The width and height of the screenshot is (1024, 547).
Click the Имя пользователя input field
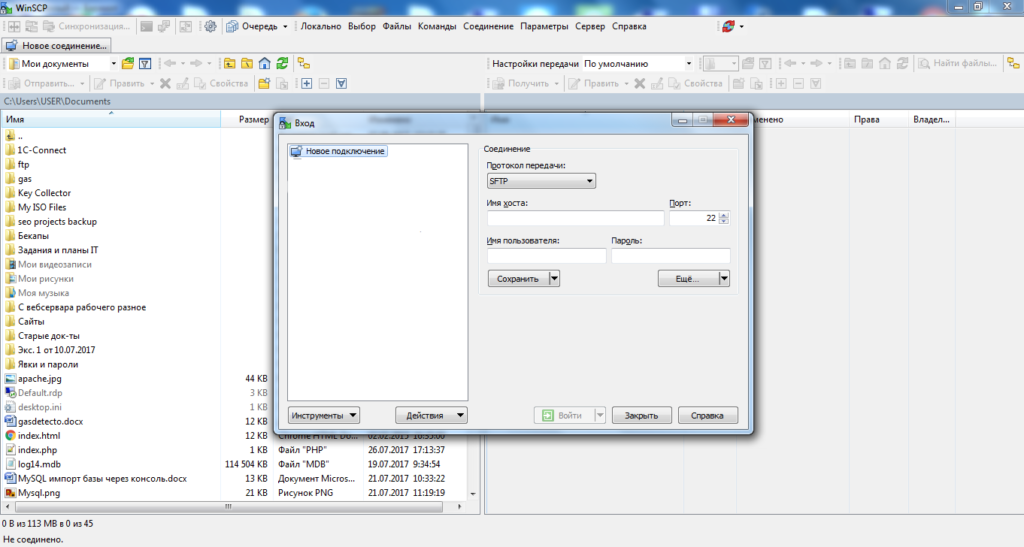click(547, 256)
